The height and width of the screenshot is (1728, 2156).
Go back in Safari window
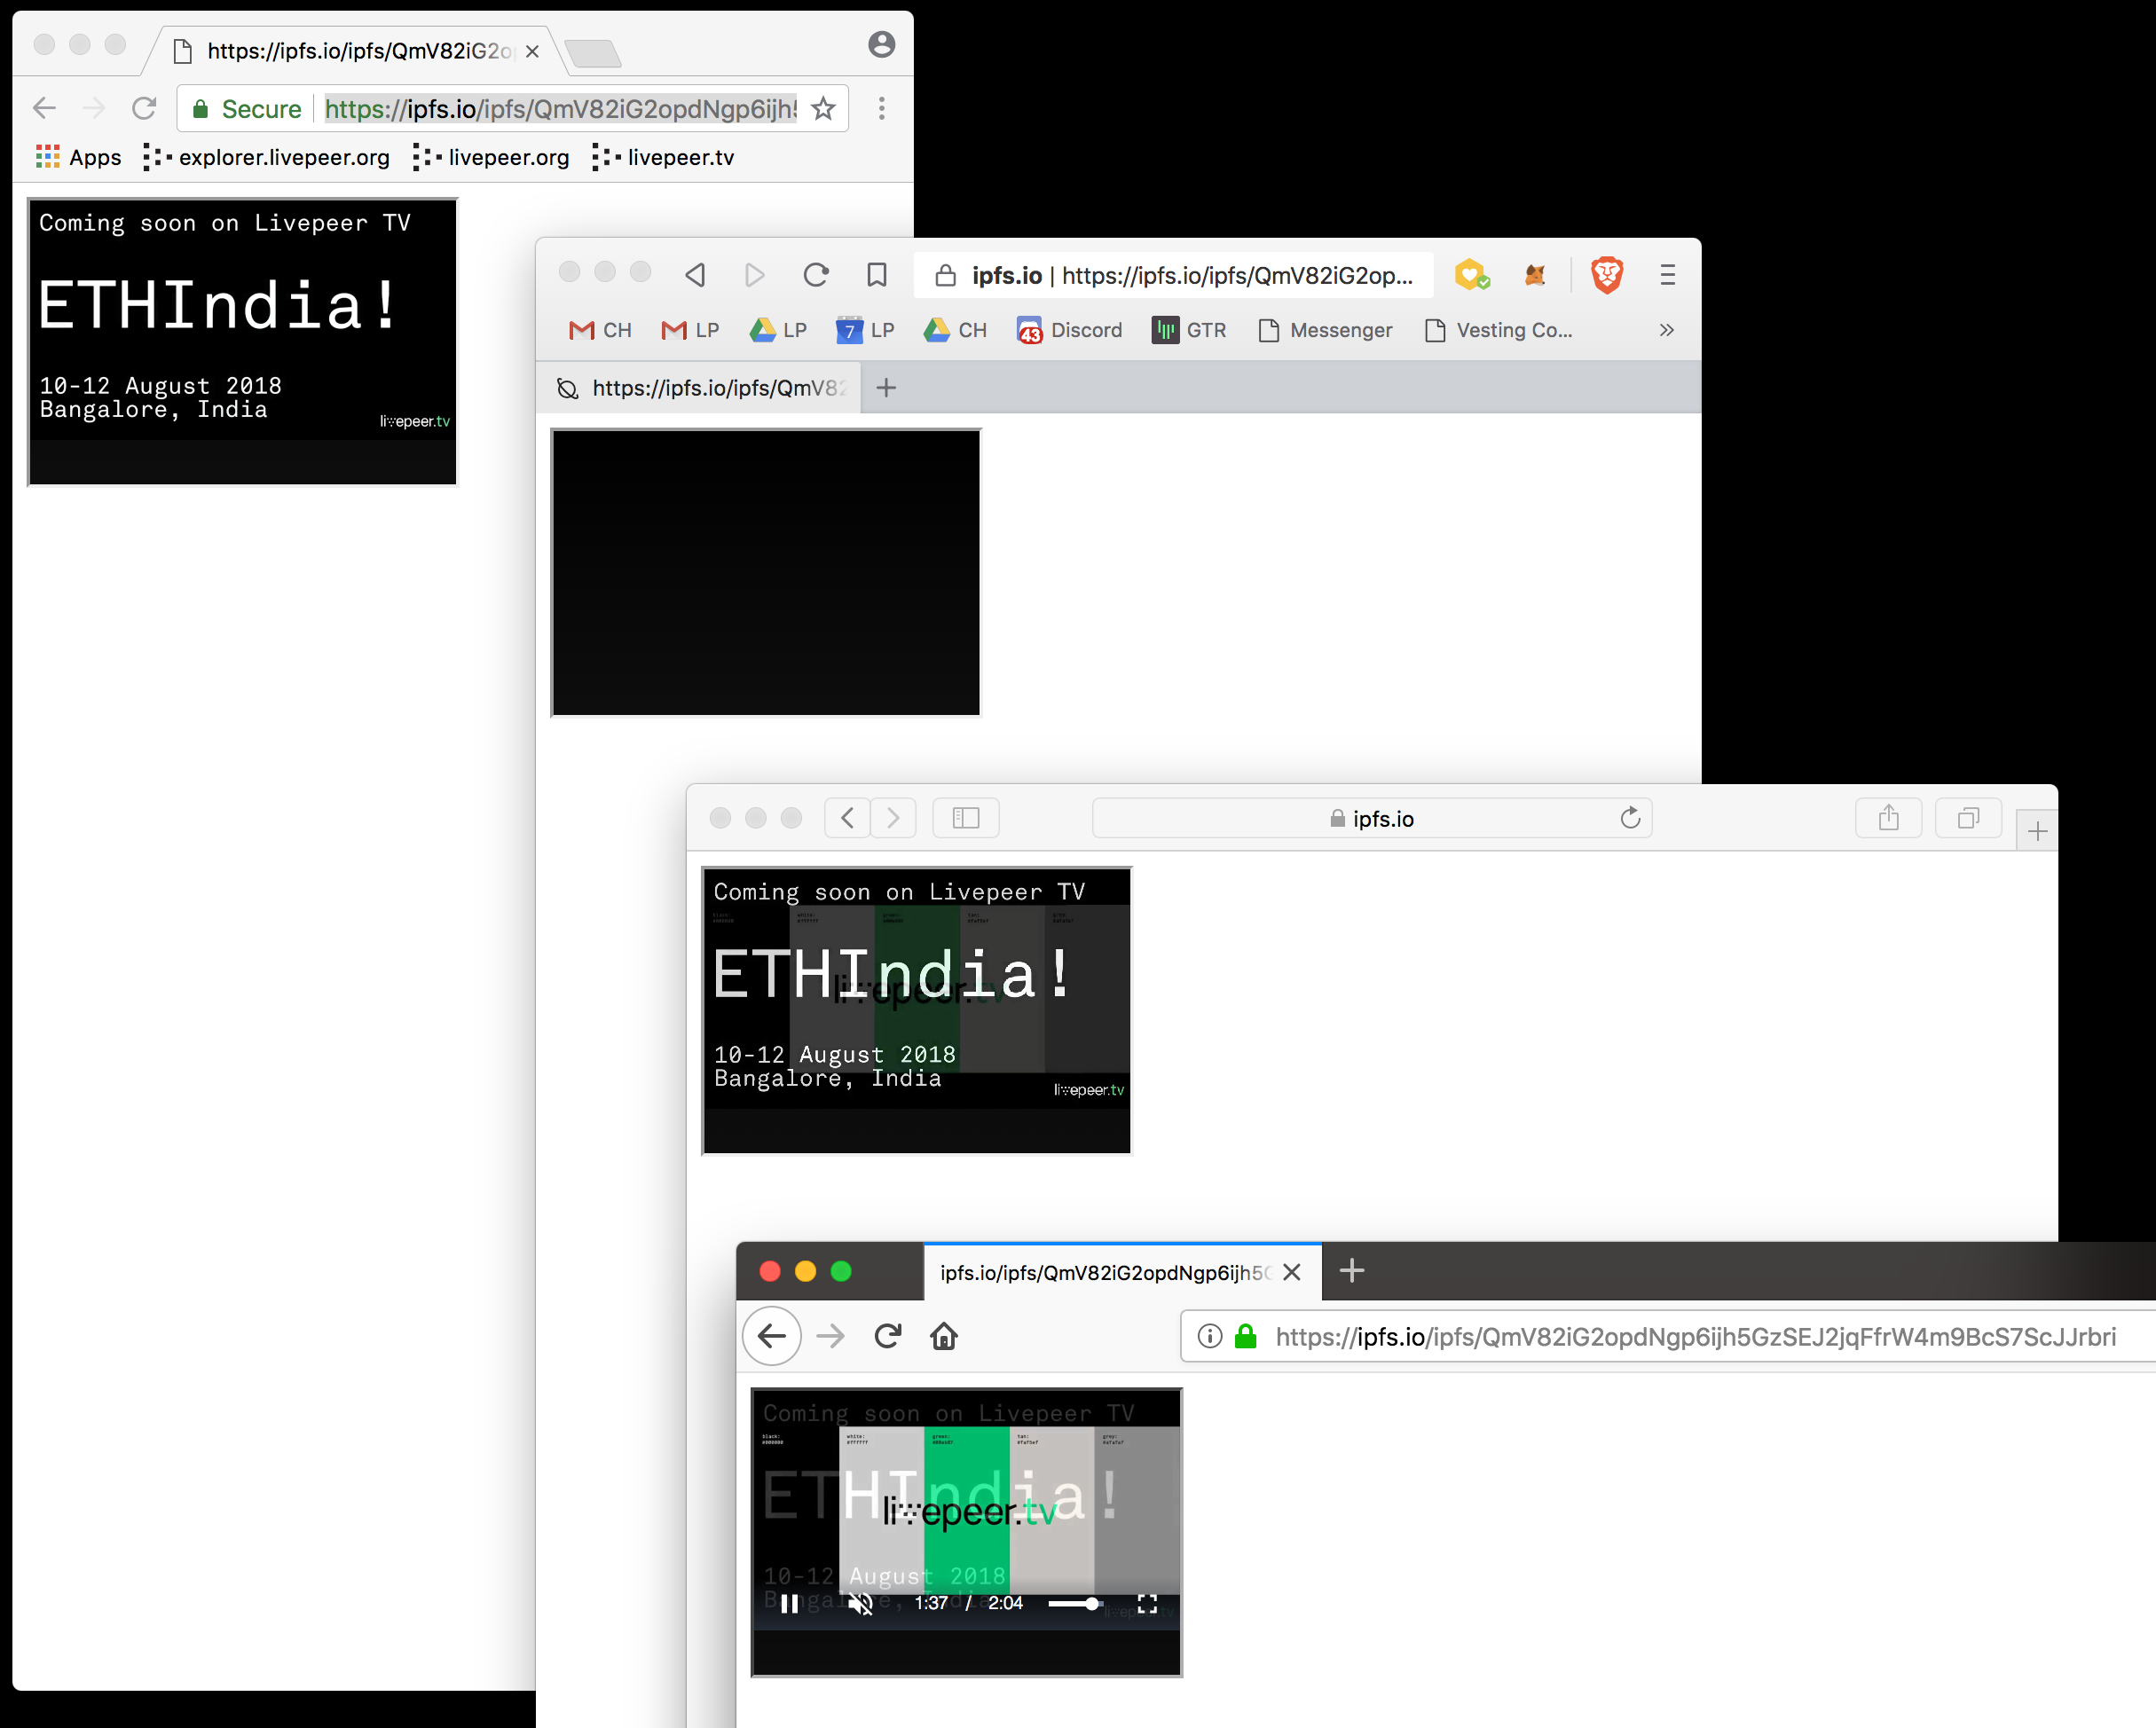[847, 818]
